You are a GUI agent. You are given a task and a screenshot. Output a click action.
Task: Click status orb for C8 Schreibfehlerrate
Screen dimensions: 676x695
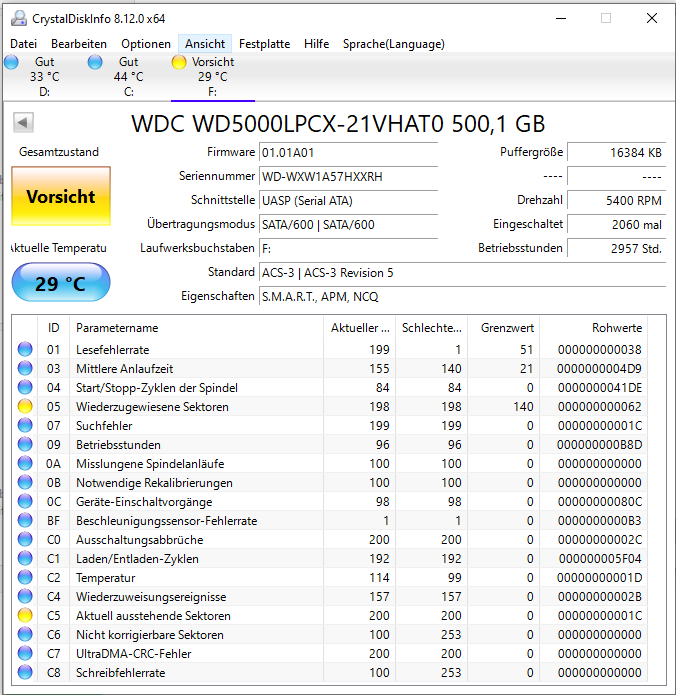click(x=25, y=672)
